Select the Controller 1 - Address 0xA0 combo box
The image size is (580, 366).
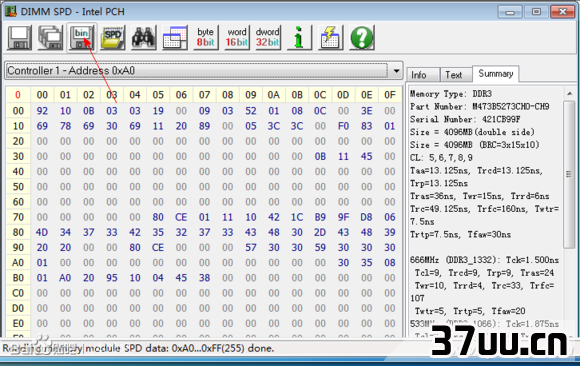pos(204,71)
